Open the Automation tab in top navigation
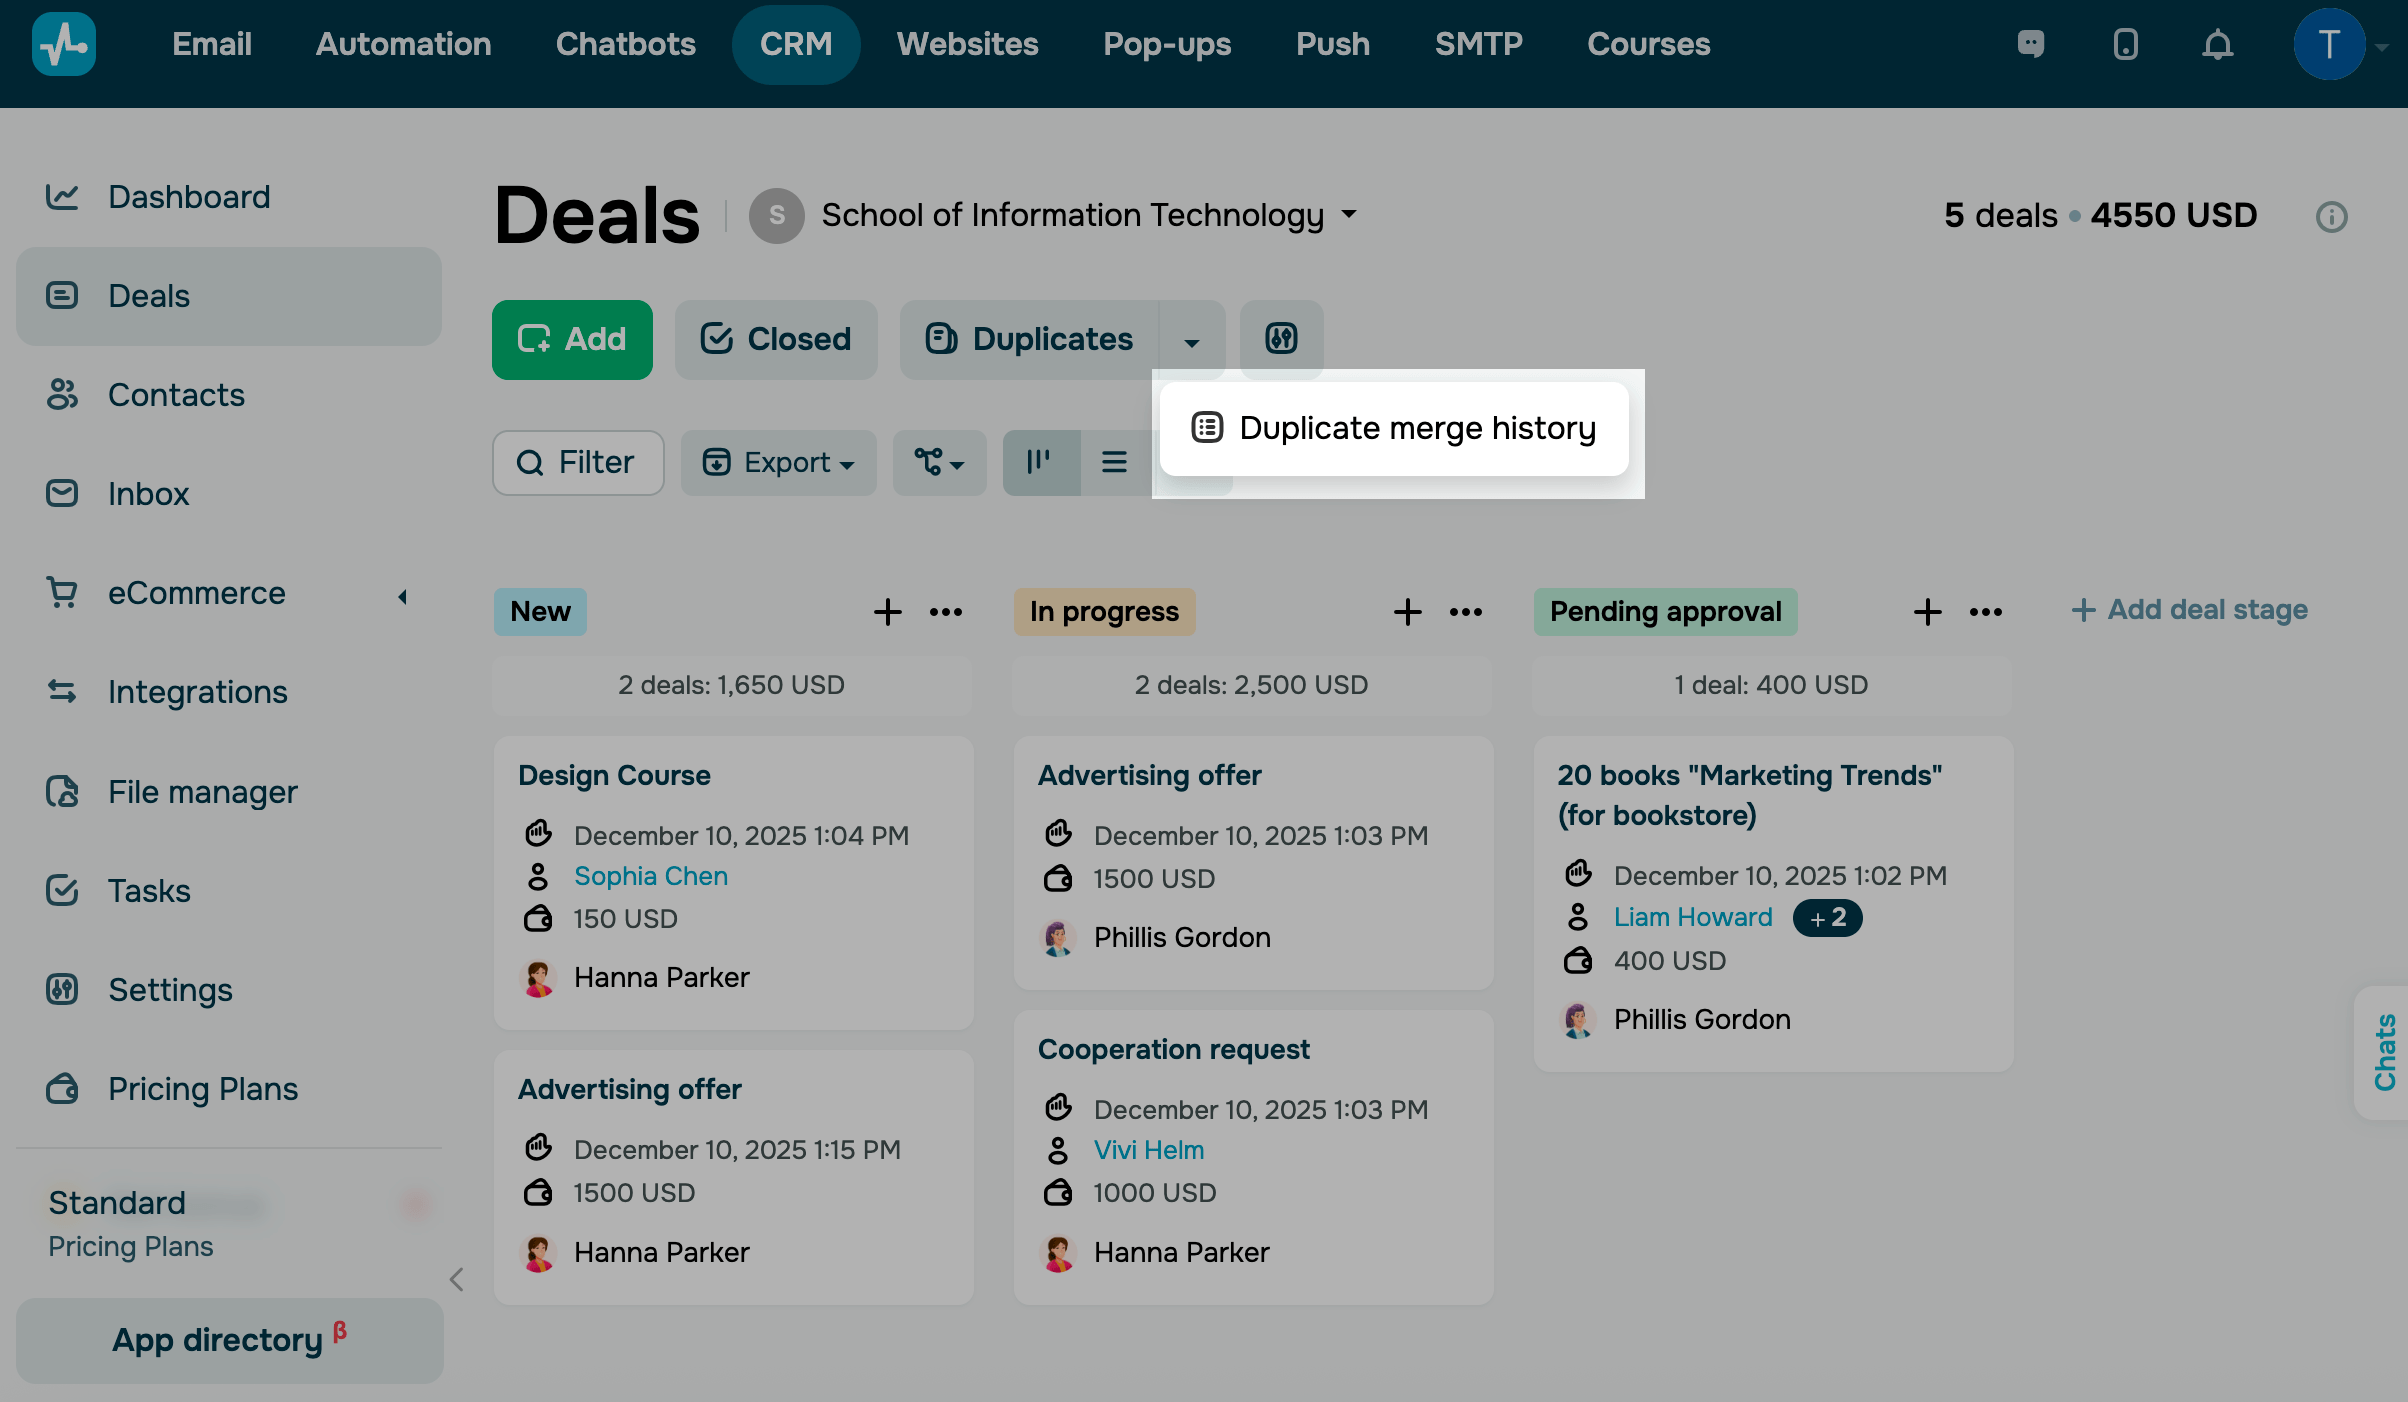 click(x=403, y=44)
